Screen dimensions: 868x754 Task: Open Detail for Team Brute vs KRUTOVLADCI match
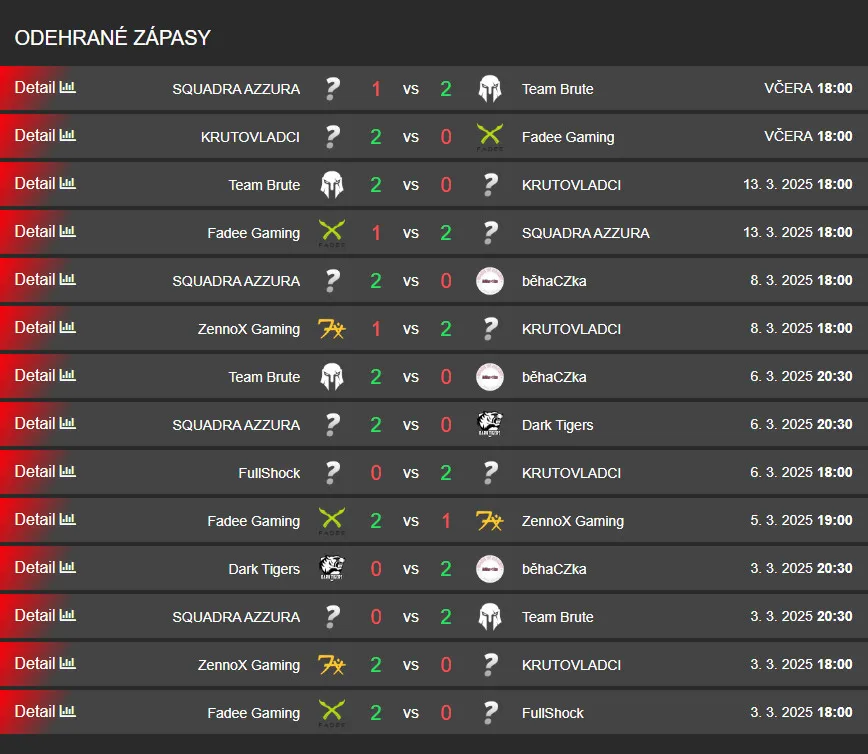pyautogui.click(x=35, y=183)
